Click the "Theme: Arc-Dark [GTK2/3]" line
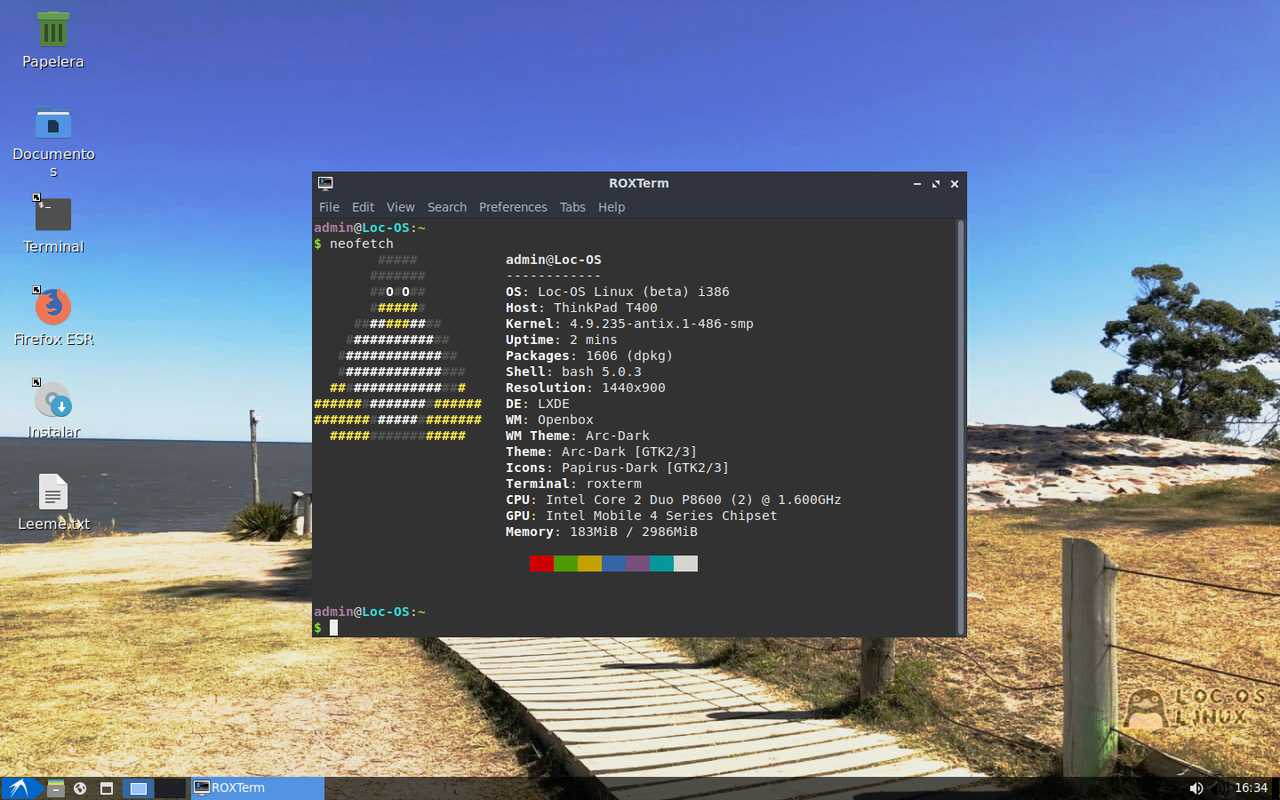The width and height of the screenshot is (1280, 800). (602, 452)
